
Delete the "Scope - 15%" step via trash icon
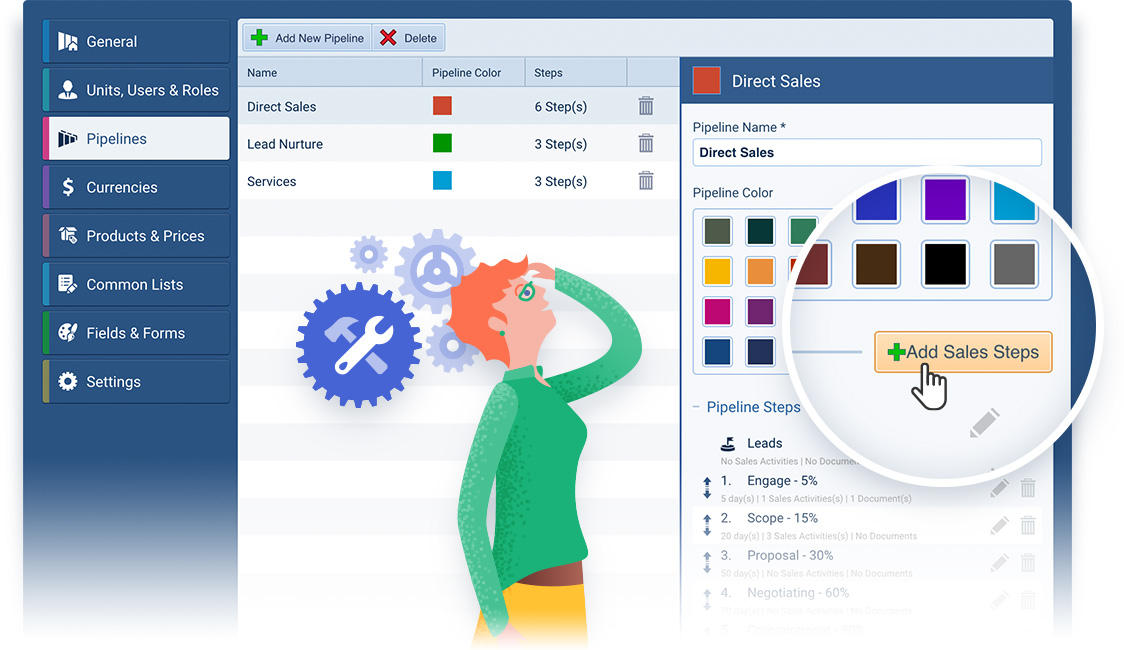click(x=1028, y=524)
